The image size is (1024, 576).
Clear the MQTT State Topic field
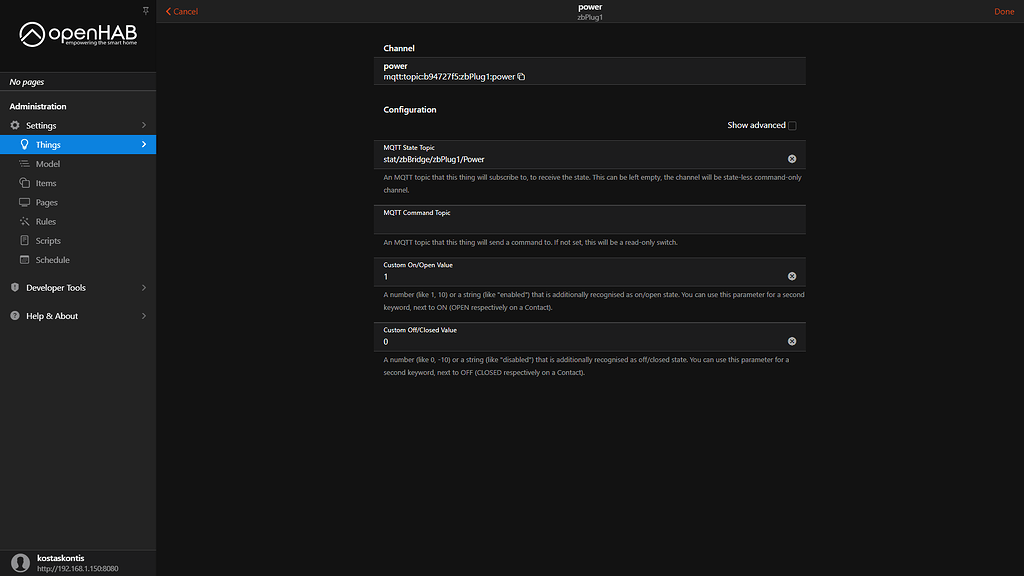pyautogui.click(x=792, y=156)
